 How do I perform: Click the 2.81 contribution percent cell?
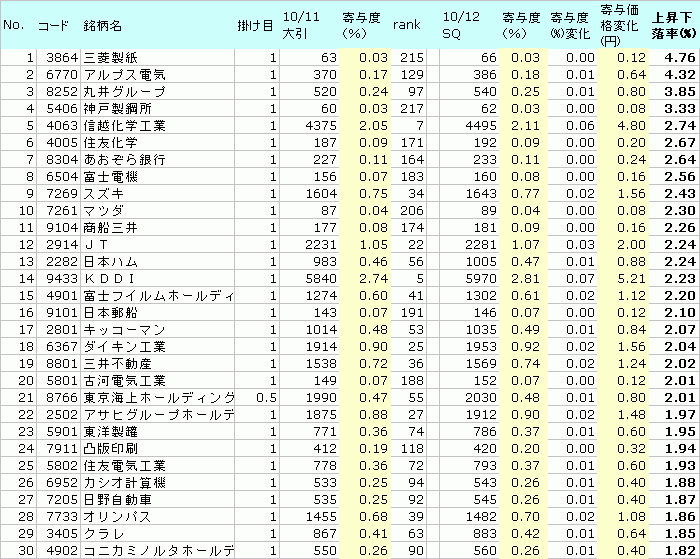tap(525, 279)
